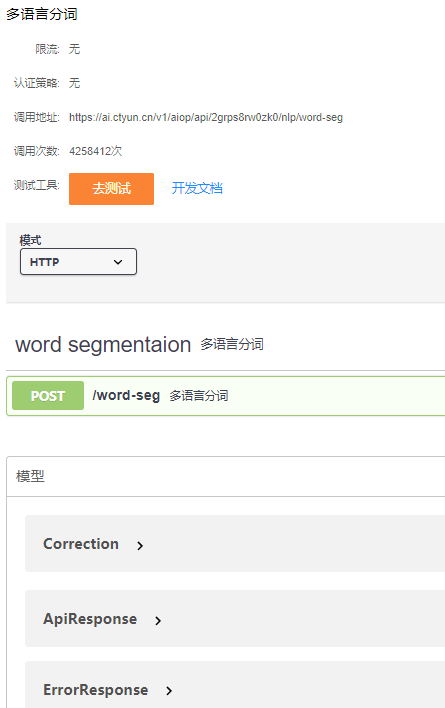The height and width of the screenshot is (708, 445).
Task: Click 多语言分词 description beside /word-seg
Action: [x=199, y=396]
